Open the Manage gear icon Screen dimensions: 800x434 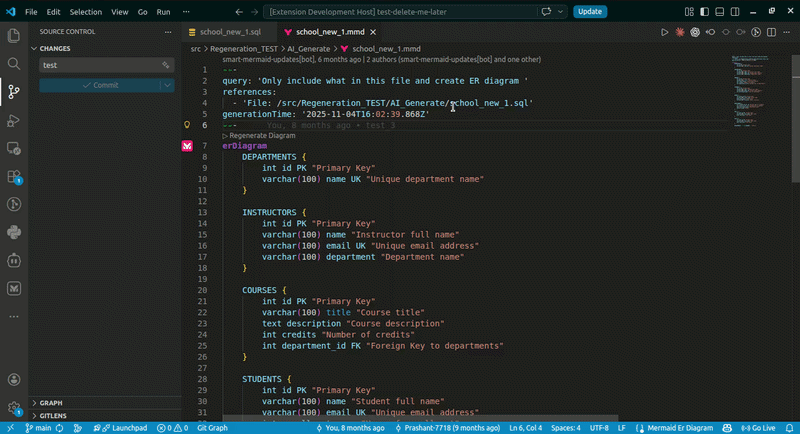[x=14, y=407]
